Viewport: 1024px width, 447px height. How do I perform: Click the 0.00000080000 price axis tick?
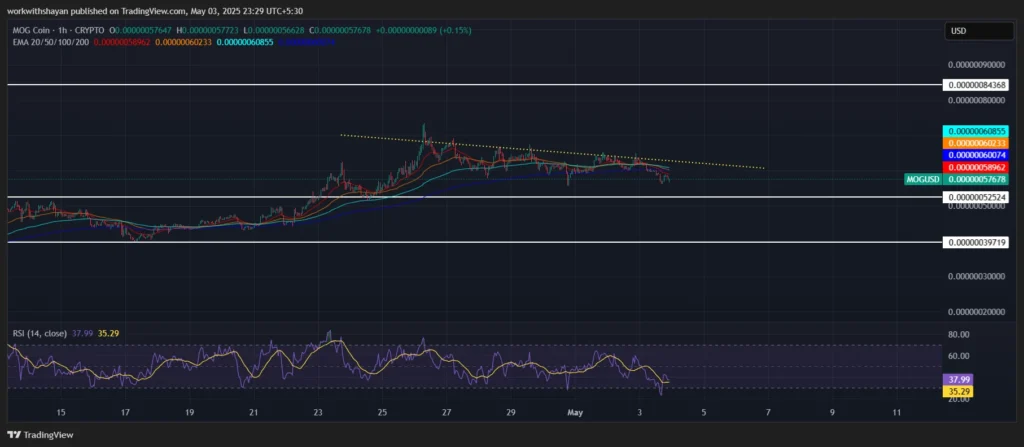(978, 101)
